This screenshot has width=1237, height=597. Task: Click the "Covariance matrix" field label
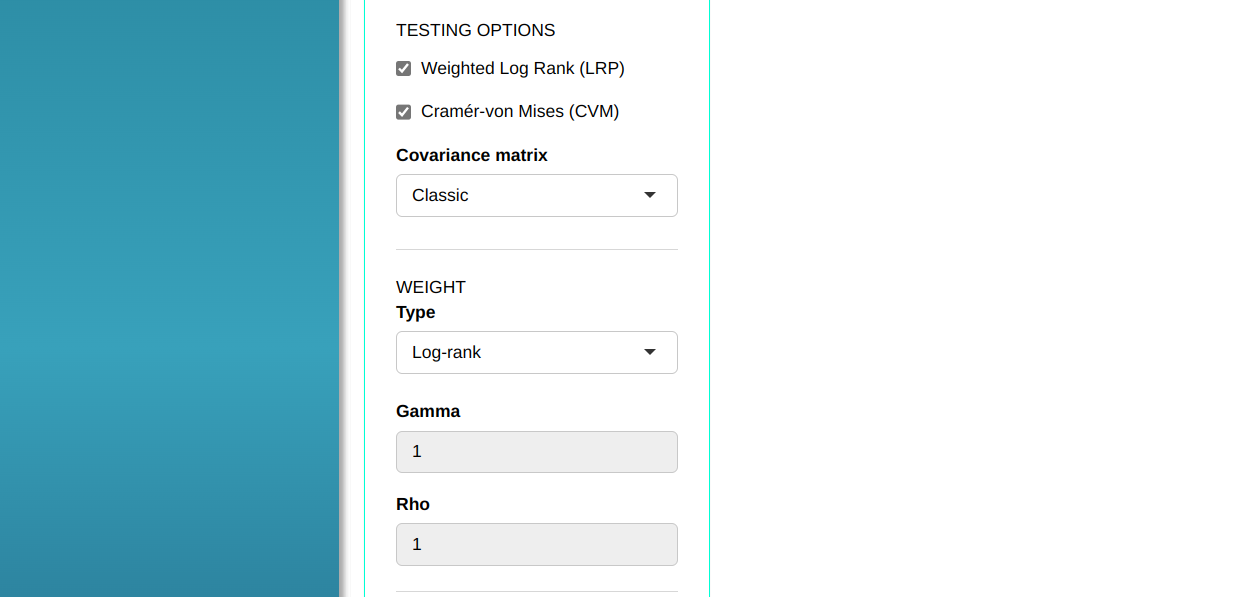point(472,155)
